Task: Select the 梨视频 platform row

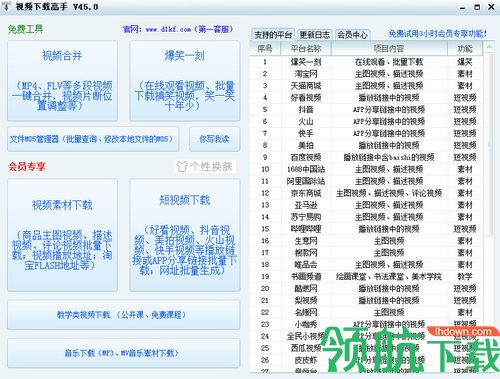Action: tap(366, 300)
